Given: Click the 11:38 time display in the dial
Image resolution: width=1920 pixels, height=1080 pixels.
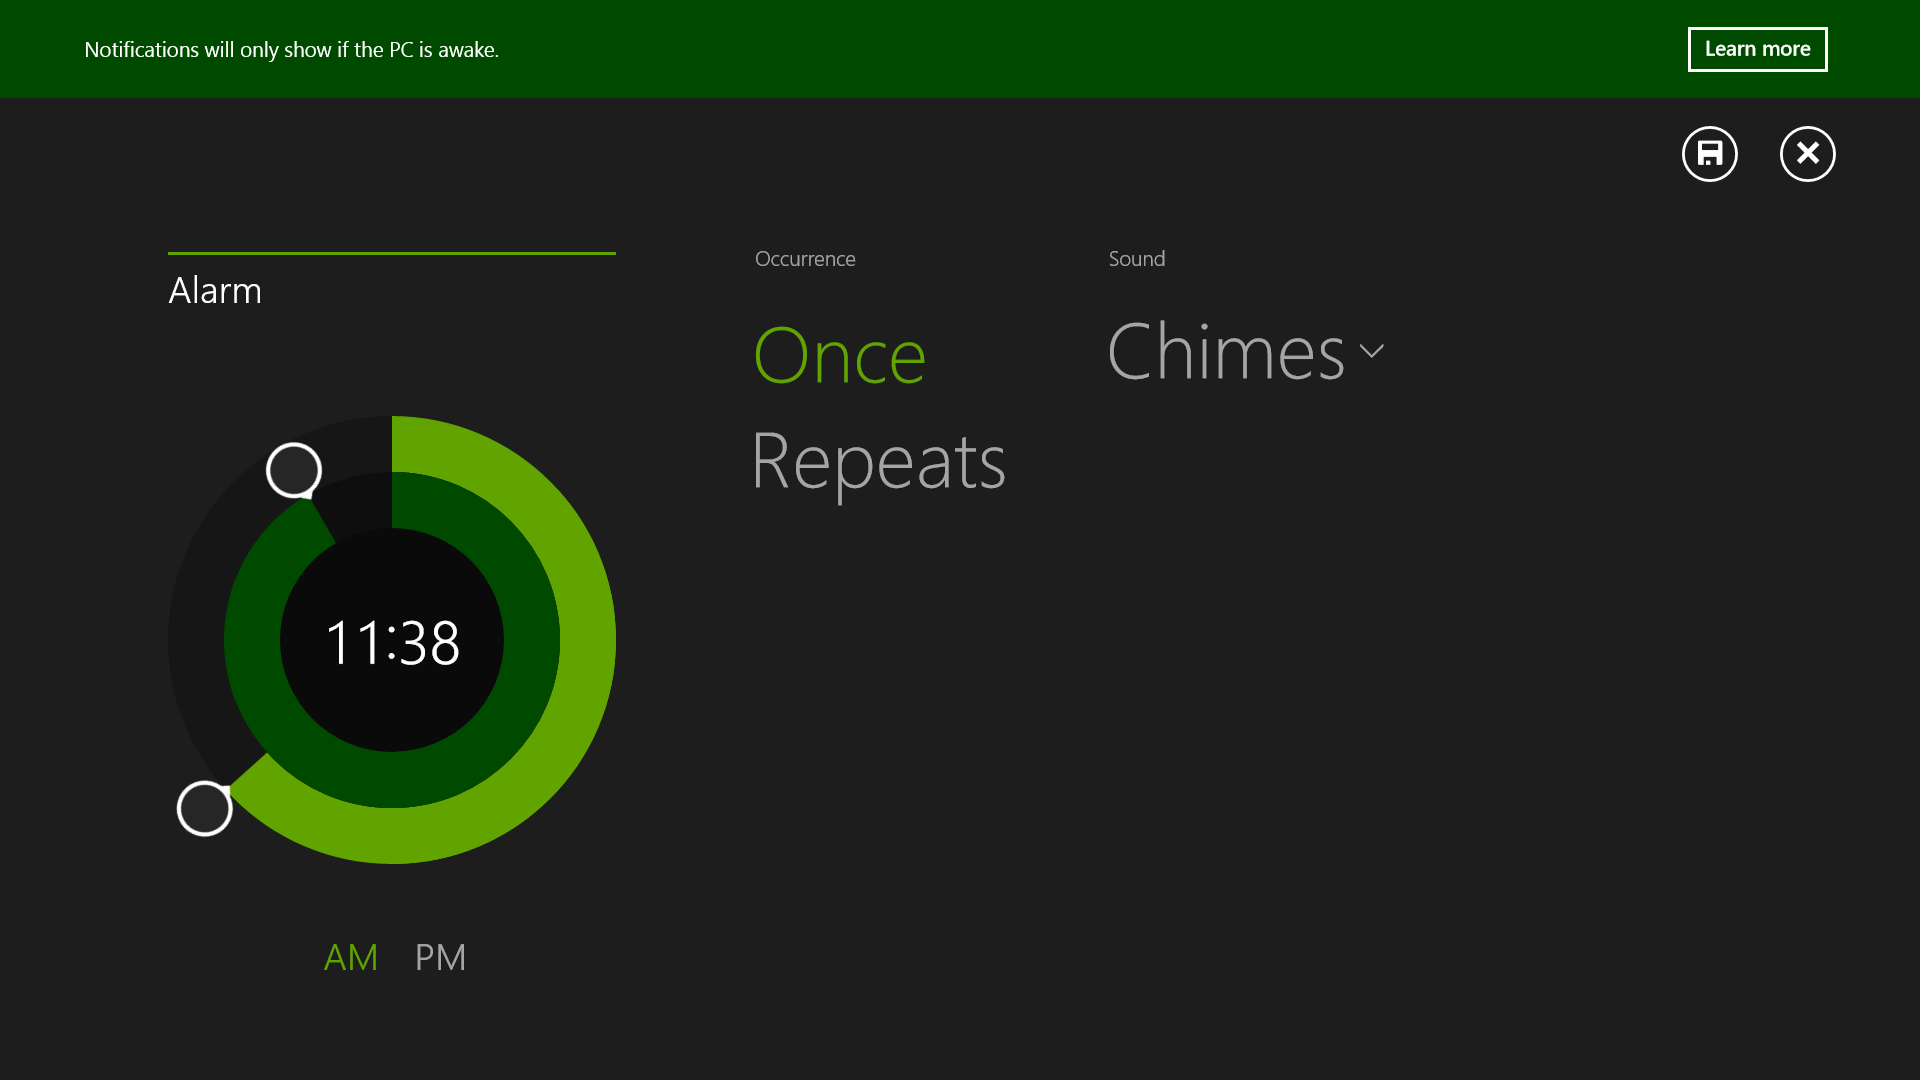Looking at the screenshot, I should (392, 642).
